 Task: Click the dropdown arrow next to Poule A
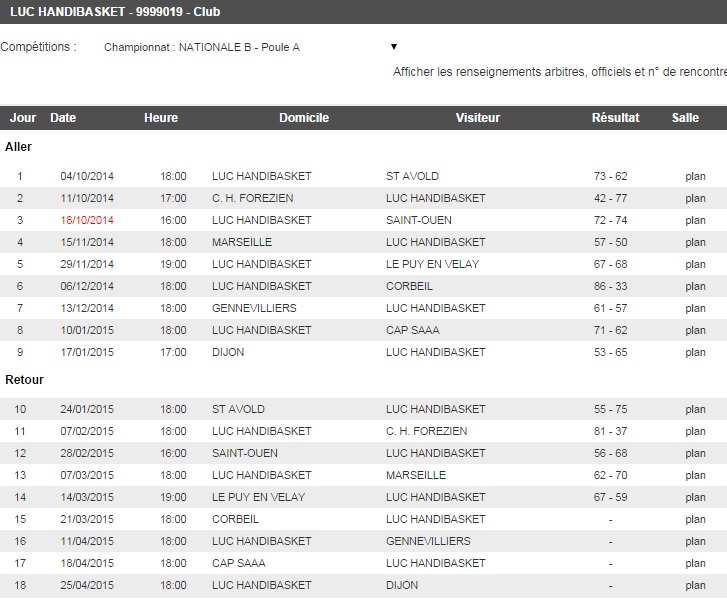coord(394,46)
